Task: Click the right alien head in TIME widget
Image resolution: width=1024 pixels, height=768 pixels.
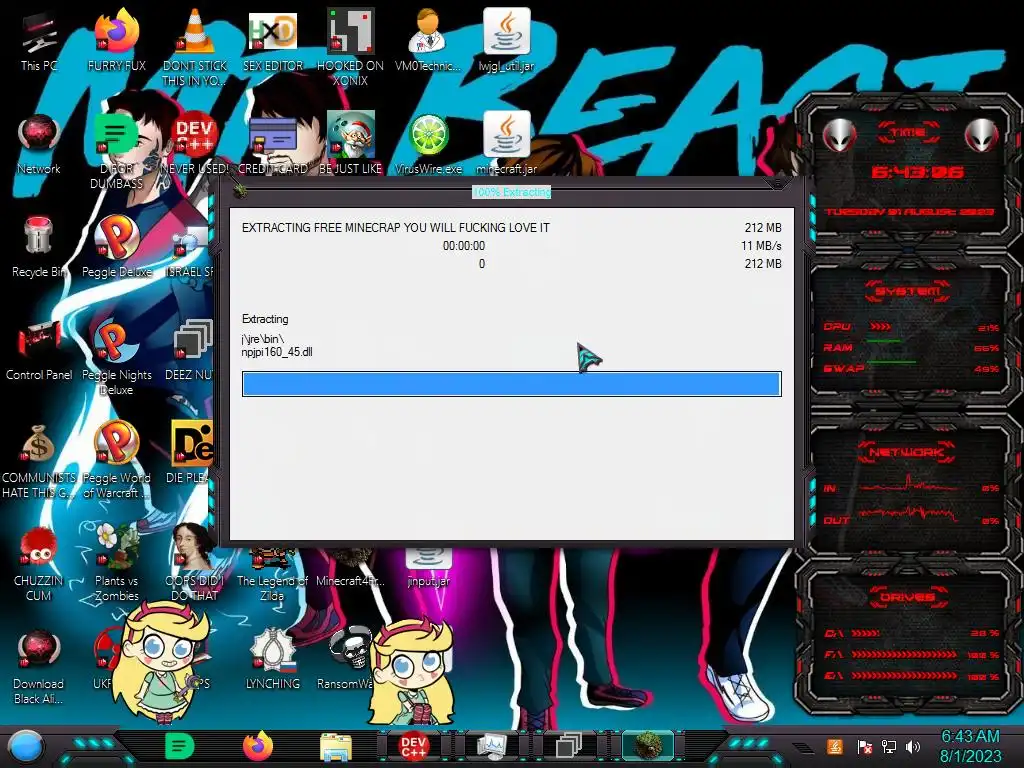Action: click(981, 137)
